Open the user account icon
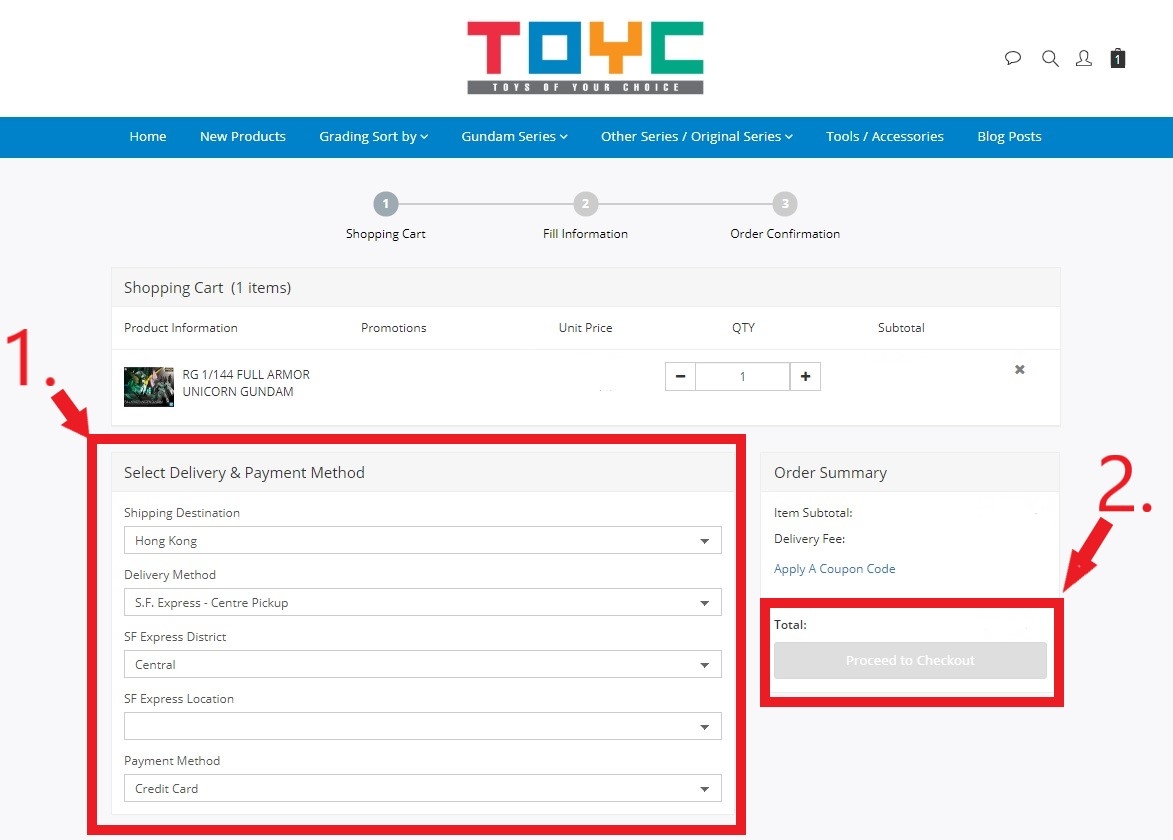 [x=1083, y=59]
